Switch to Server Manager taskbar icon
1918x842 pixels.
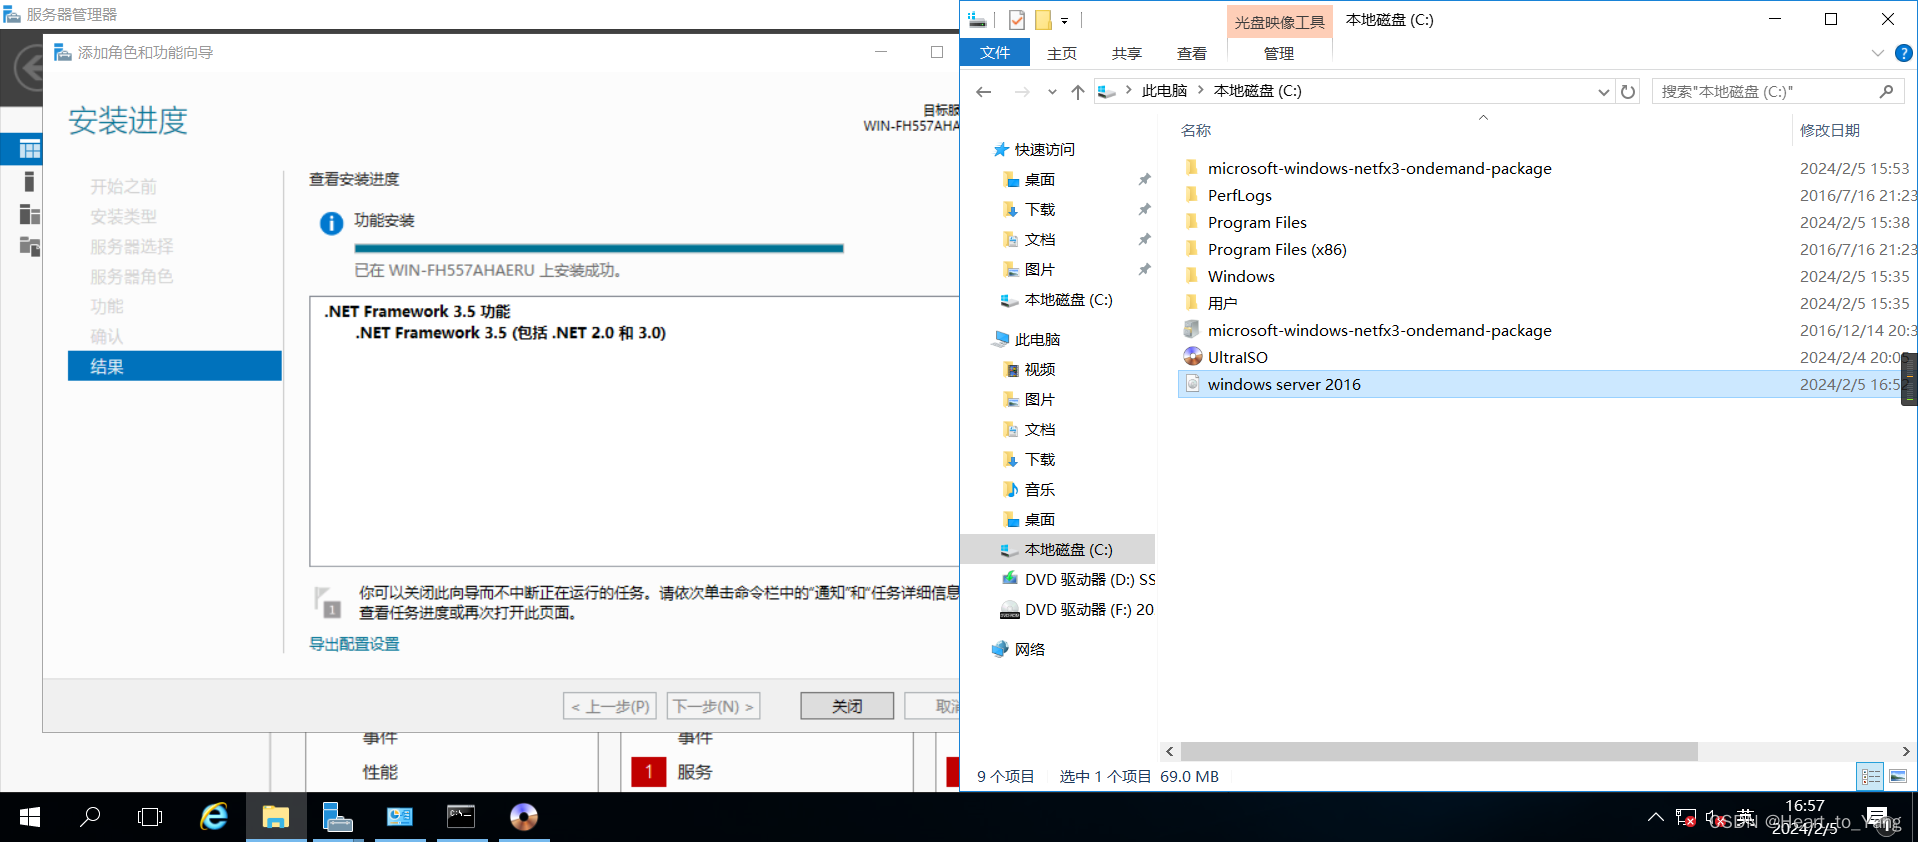[337, 817]
